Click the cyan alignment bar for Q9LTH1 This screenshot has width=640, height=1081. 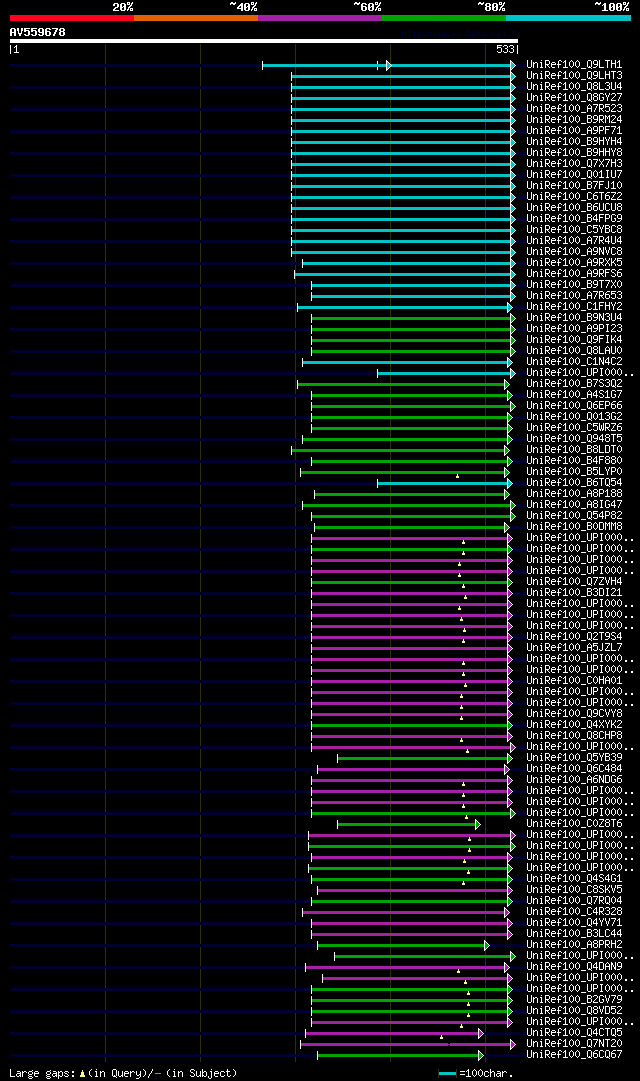click(x=389, y=65)
